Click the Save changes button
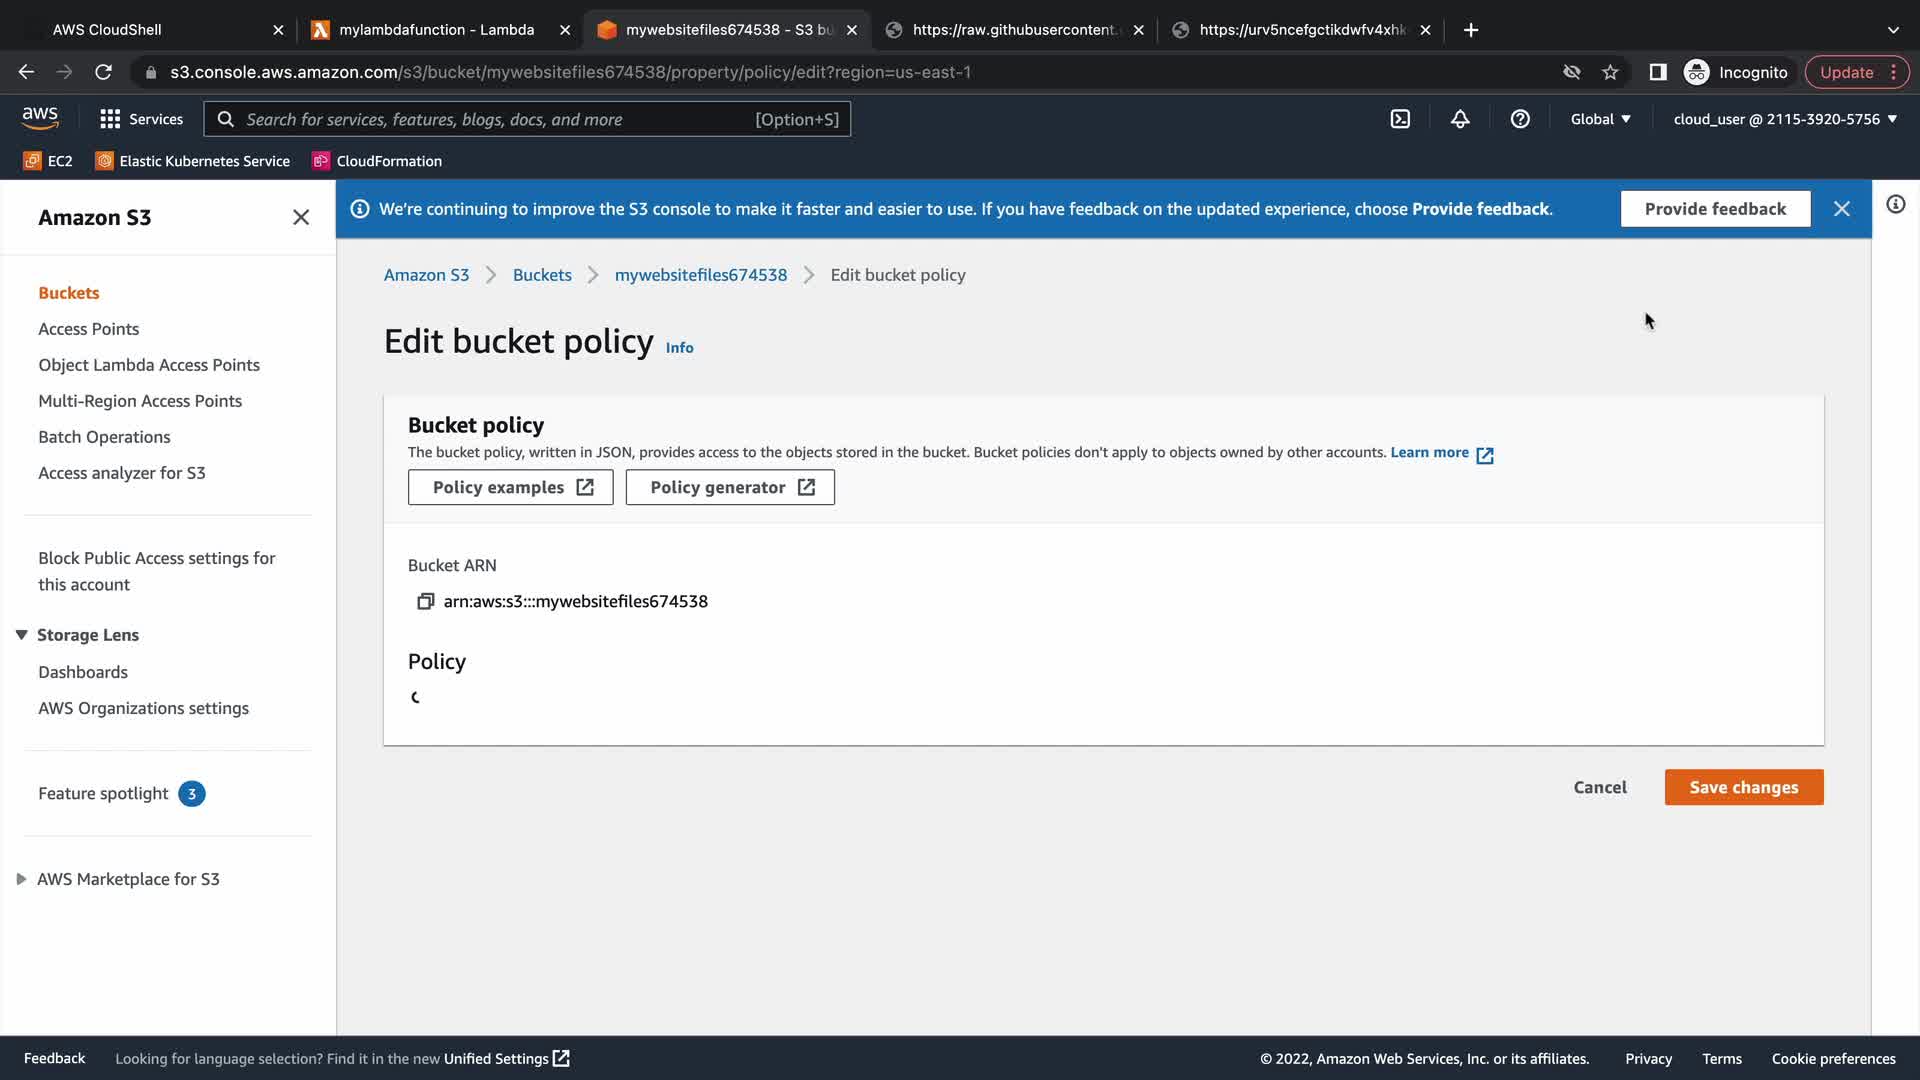This screenshot has height=1080, width=1920. point(1743,787)
